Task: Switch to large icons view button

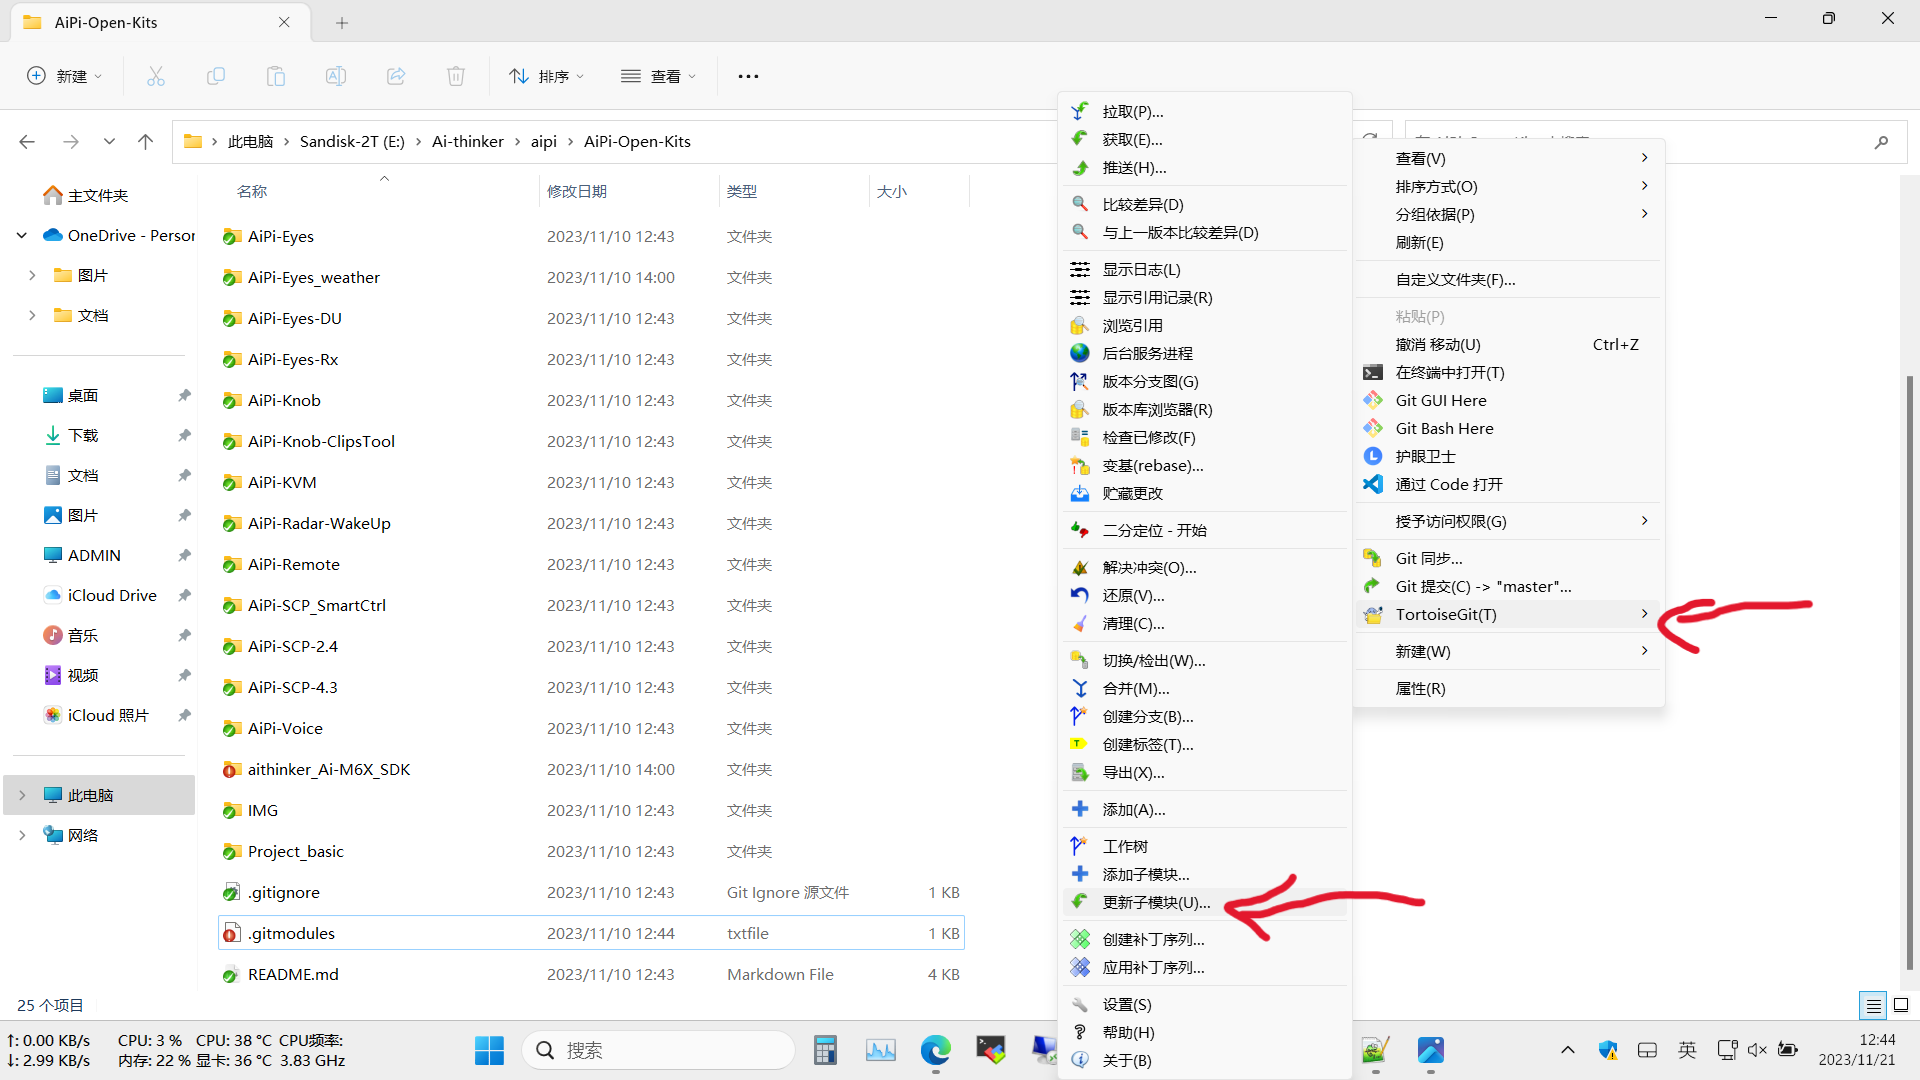Action: pyautogui.click(x=1901, y=1005)
